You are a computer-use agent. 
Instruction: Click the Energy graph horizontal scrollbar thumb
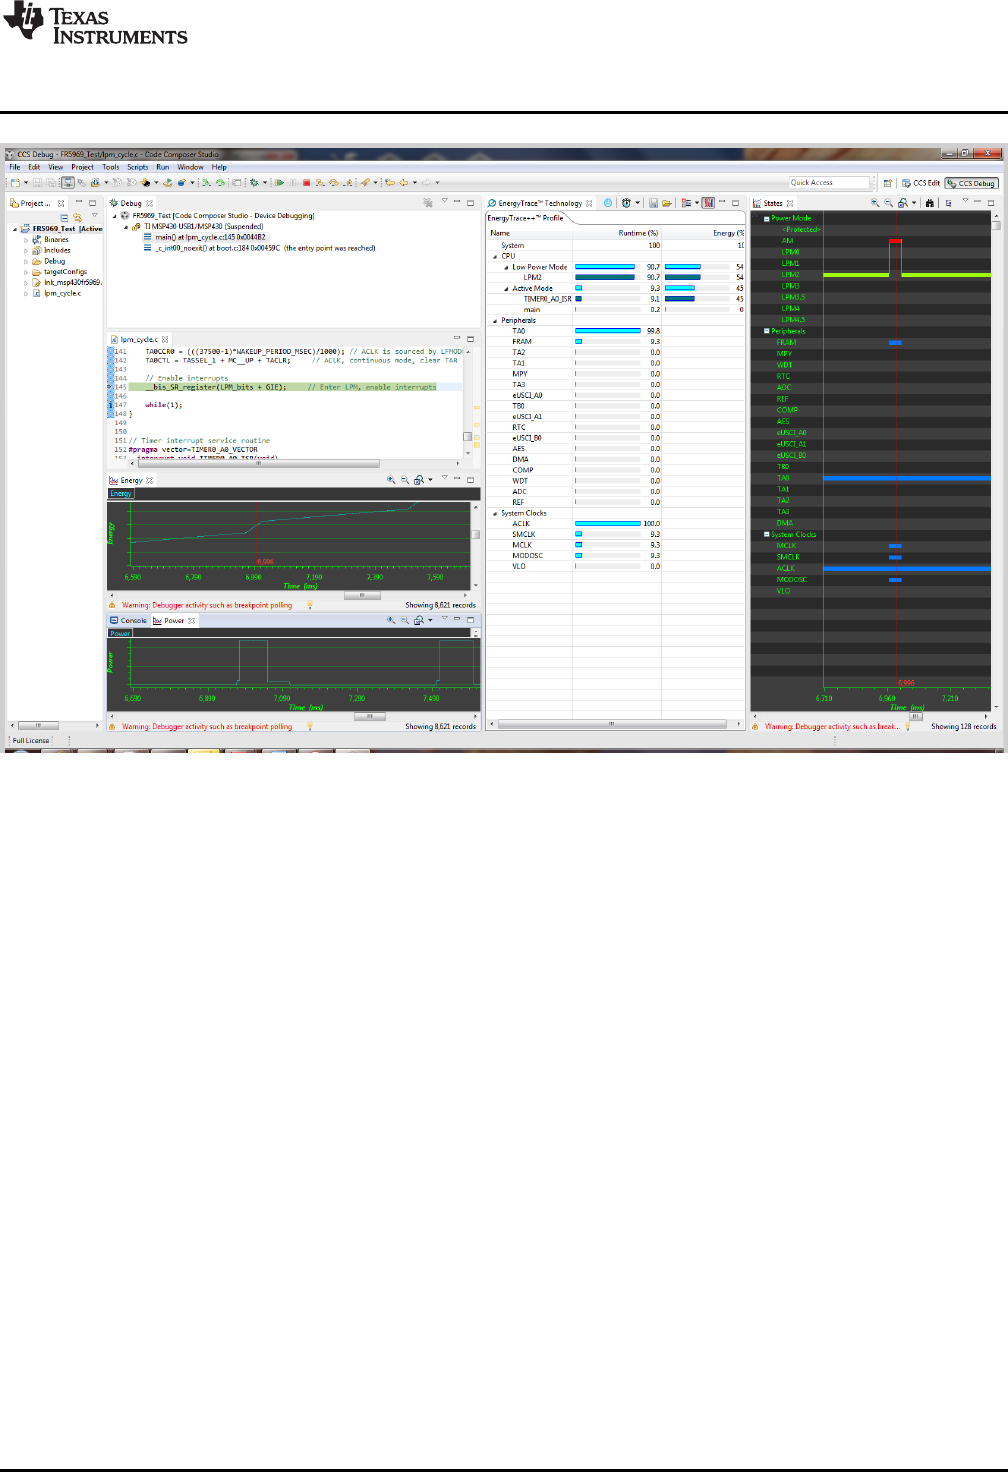pos(362,595)
